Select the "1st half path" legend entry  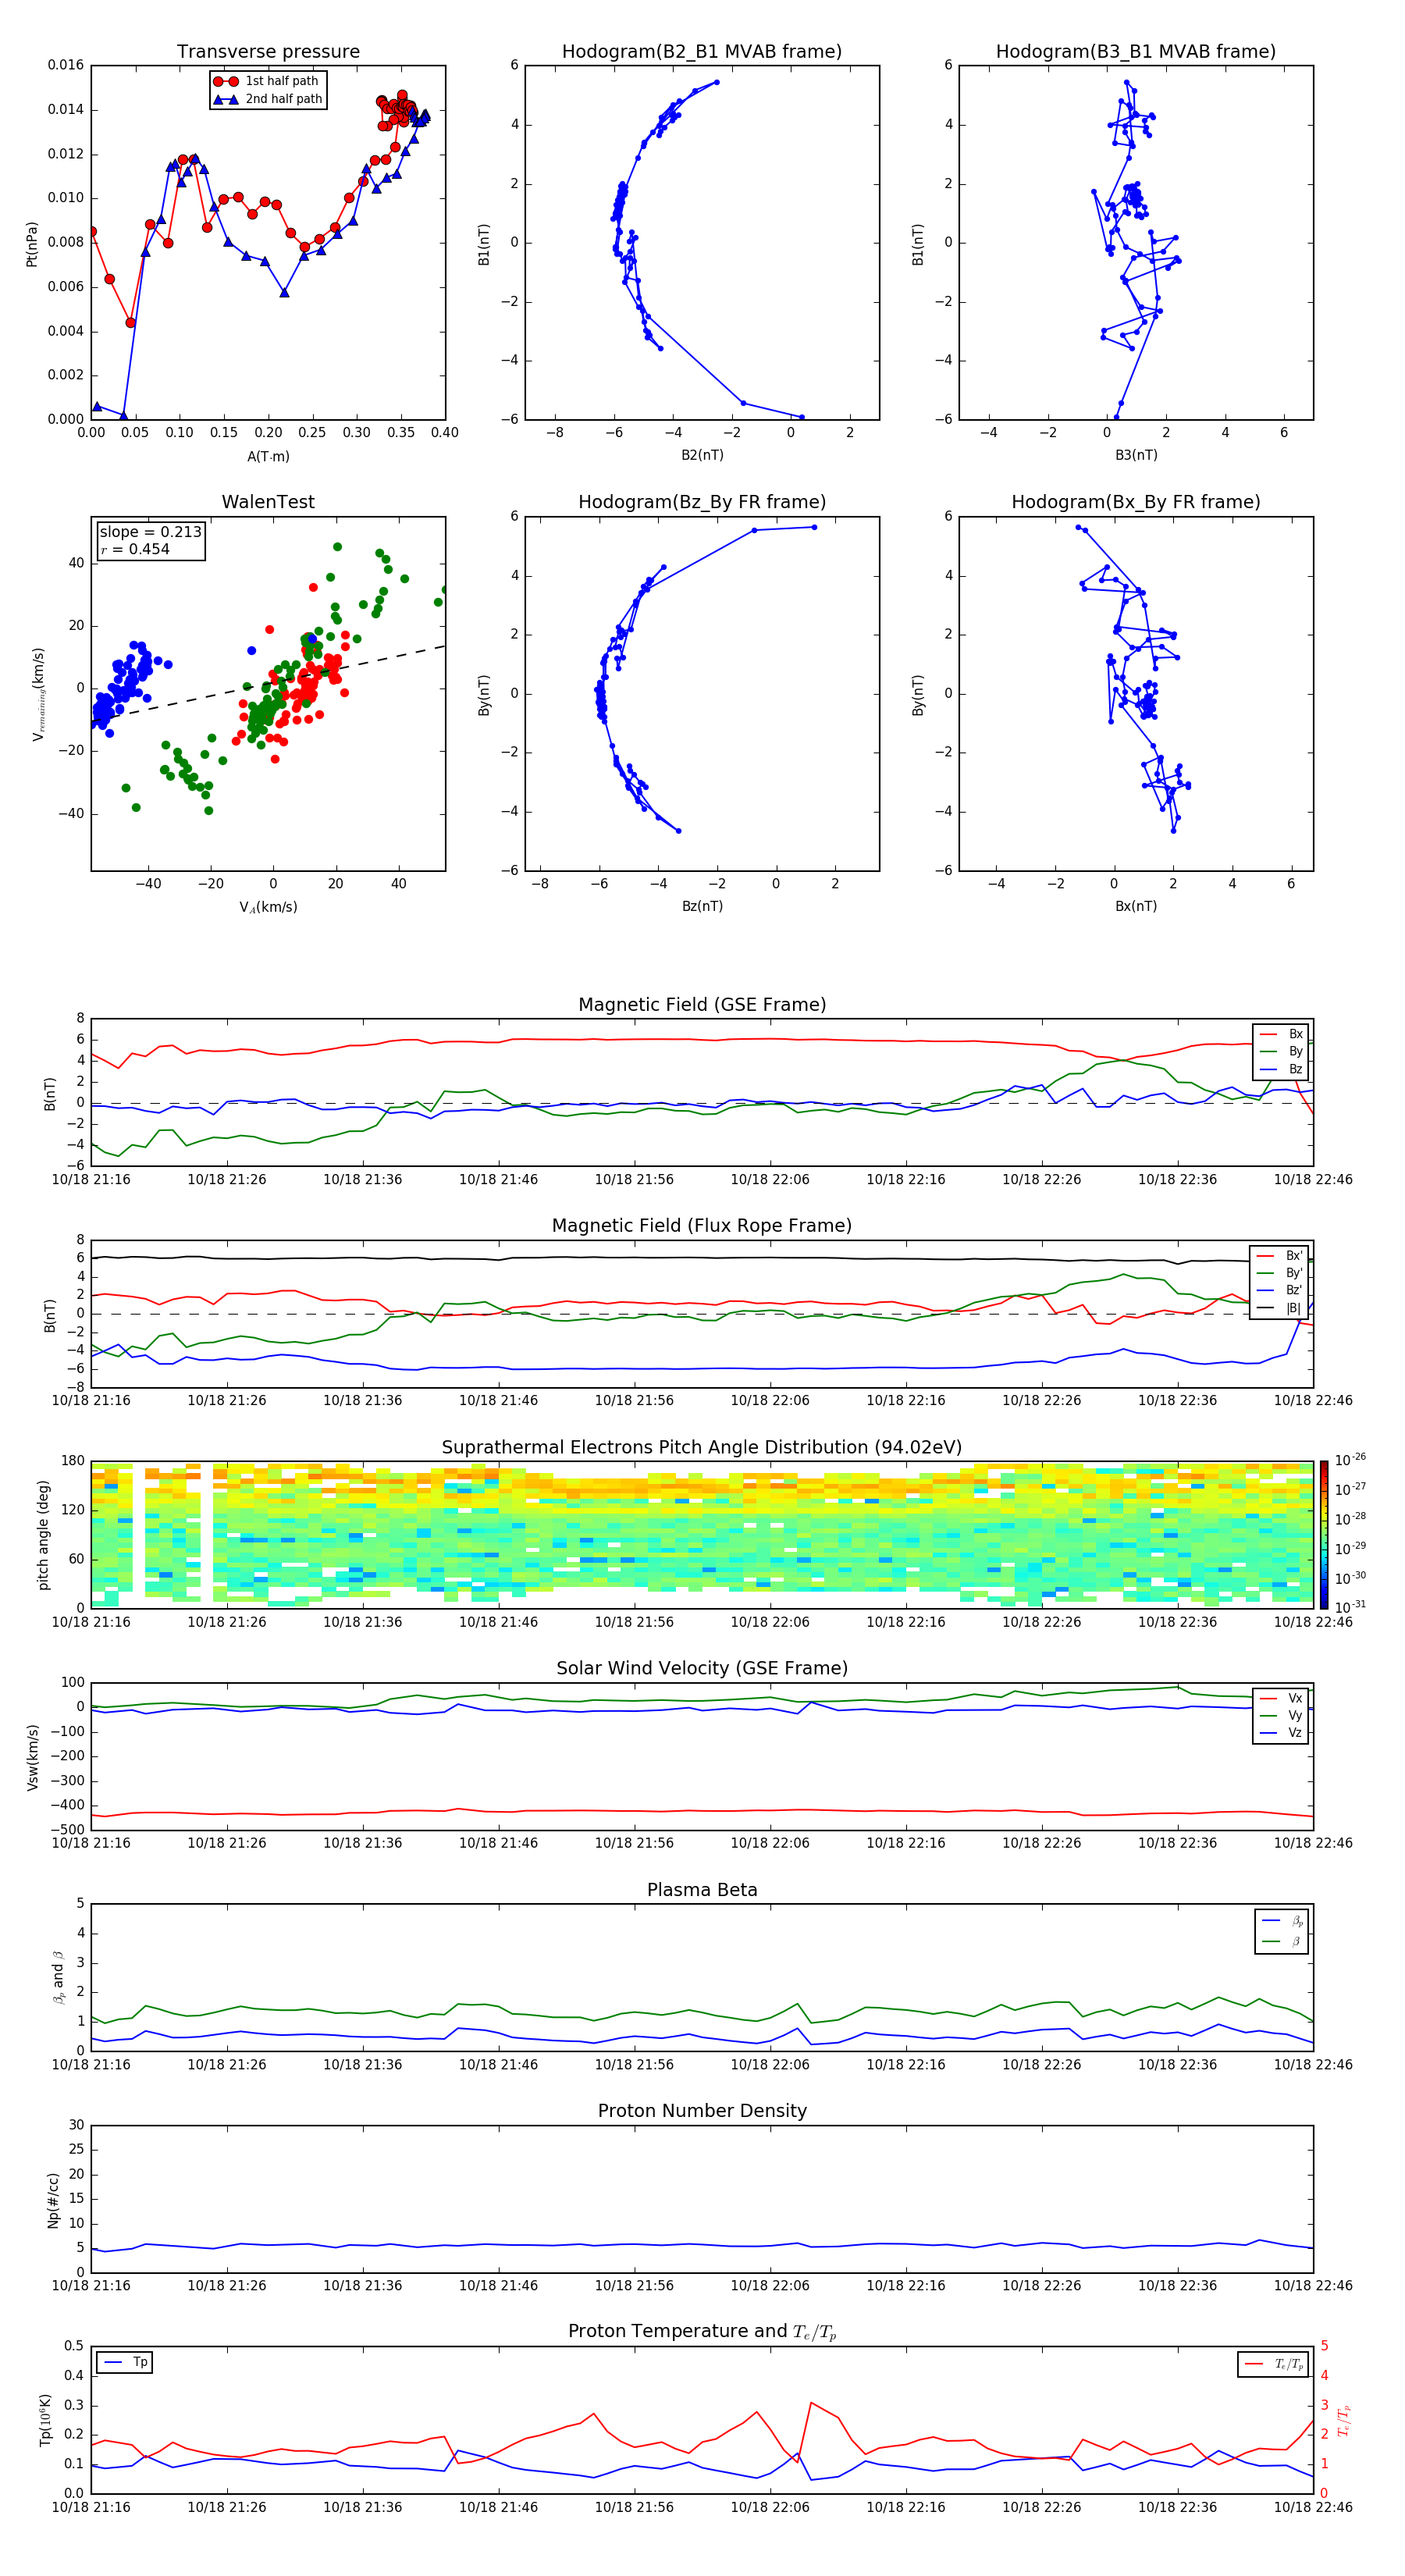pyautogui.click(x=267, y=81)
